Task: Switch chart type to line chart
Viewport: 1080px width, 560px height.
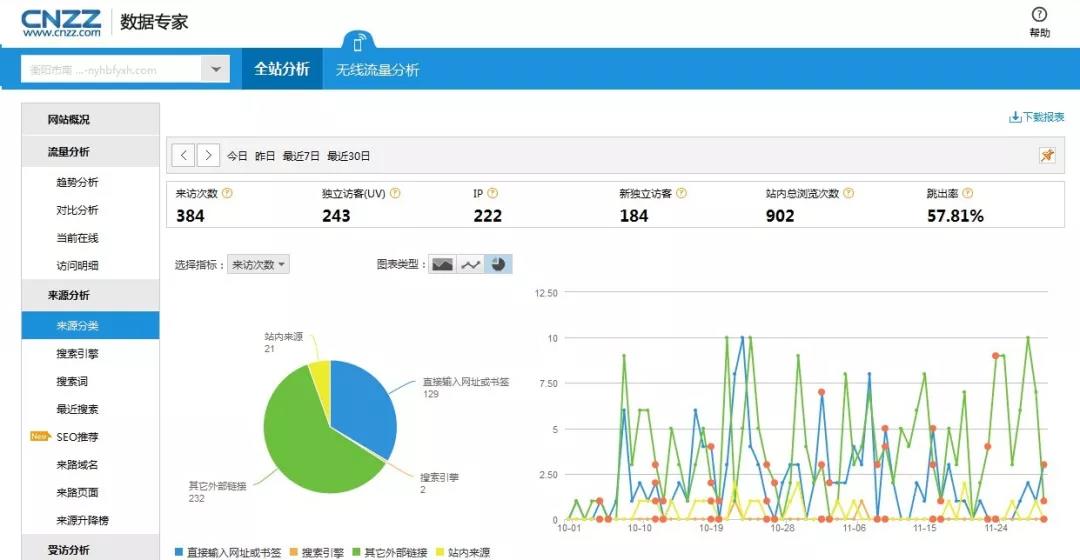Action: [x=470, y=265]
